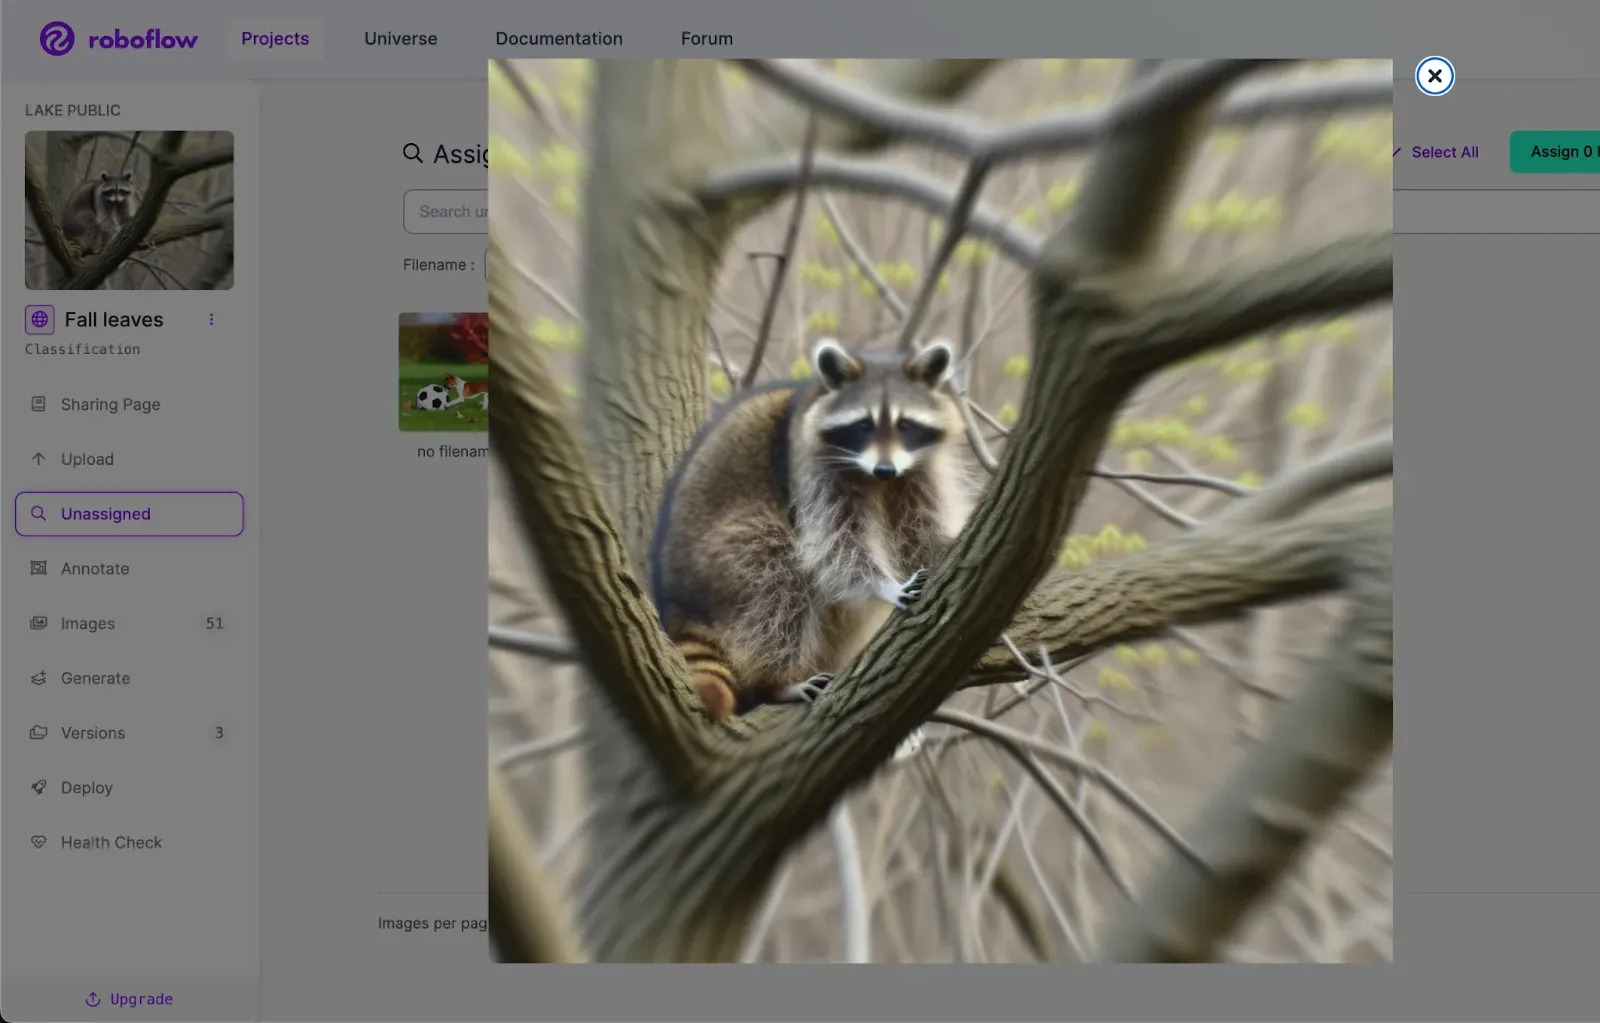
Task: Click the Unassigned search icon
Action: click(x=39, y=514)
